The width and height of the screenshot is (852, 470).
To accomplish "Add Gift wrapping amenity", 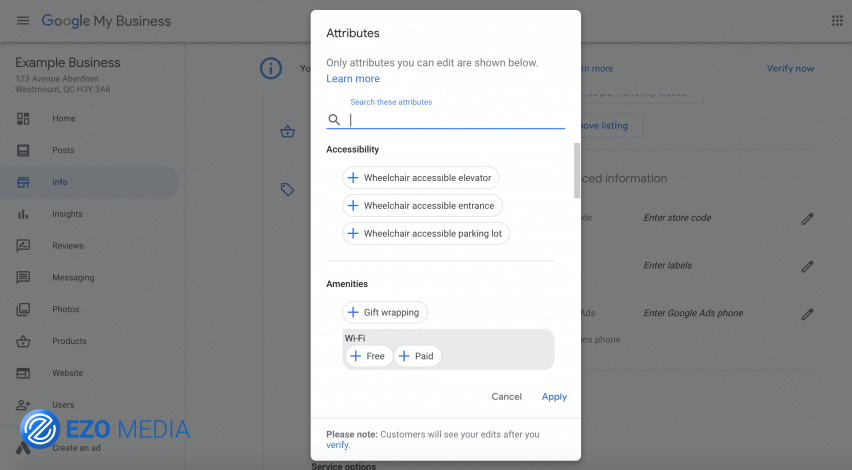I will 385,312.
